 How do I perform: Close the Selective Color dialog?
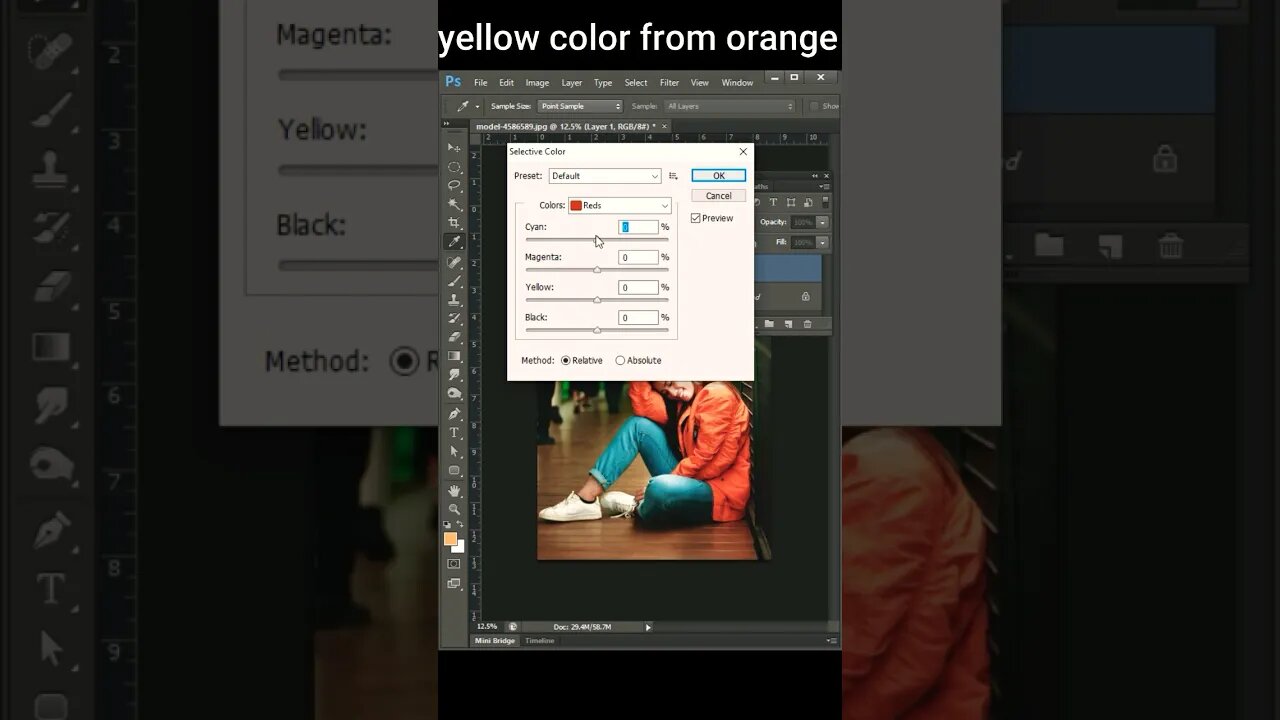743,152
